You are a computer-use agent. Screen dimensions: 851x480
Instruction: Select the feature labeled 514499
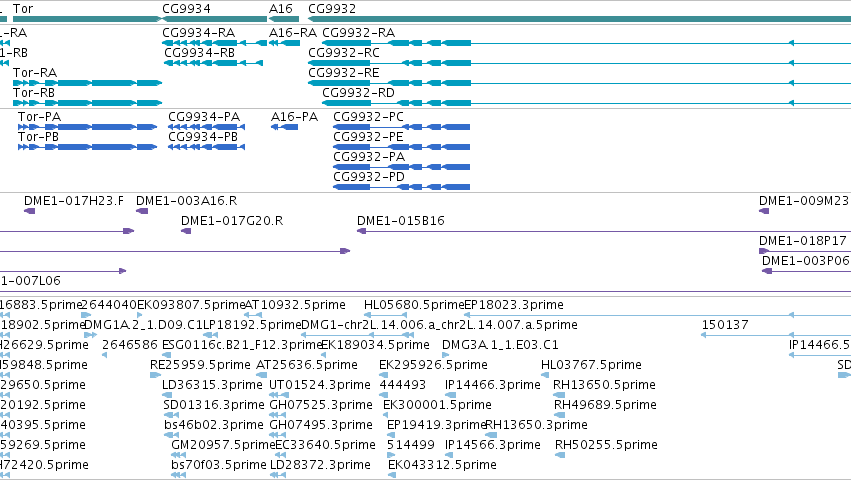pyautogui.click(x=411, y=446)
